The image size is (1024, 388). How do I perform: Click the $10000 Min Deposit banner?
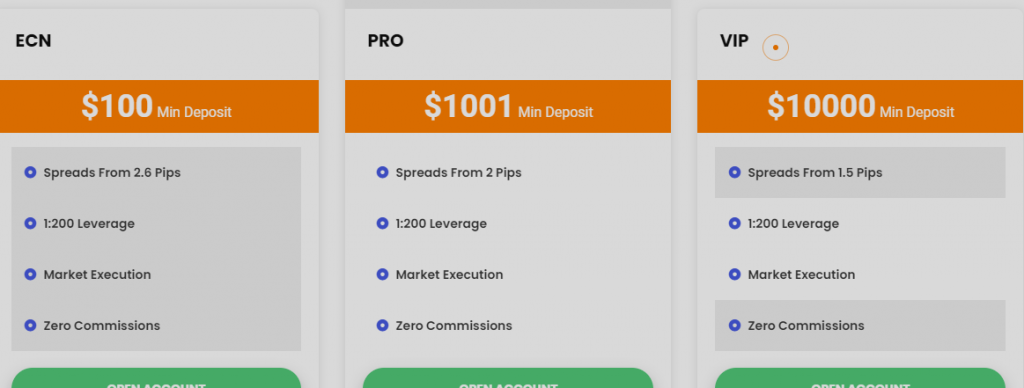(x=861, y=106)
